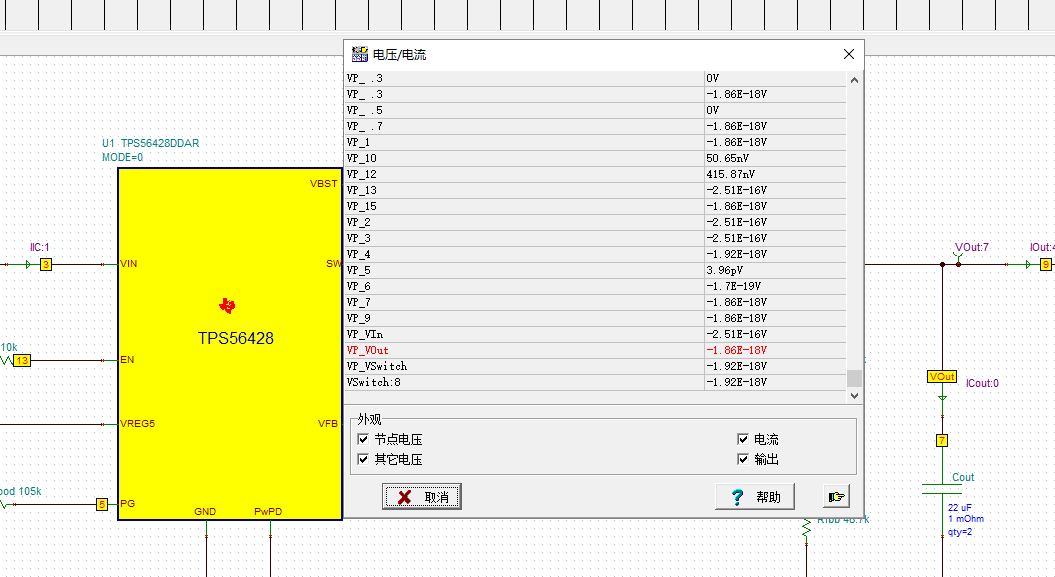
Task: Toggle the 电流 checkbox
Action: click(x=743, y=439)
